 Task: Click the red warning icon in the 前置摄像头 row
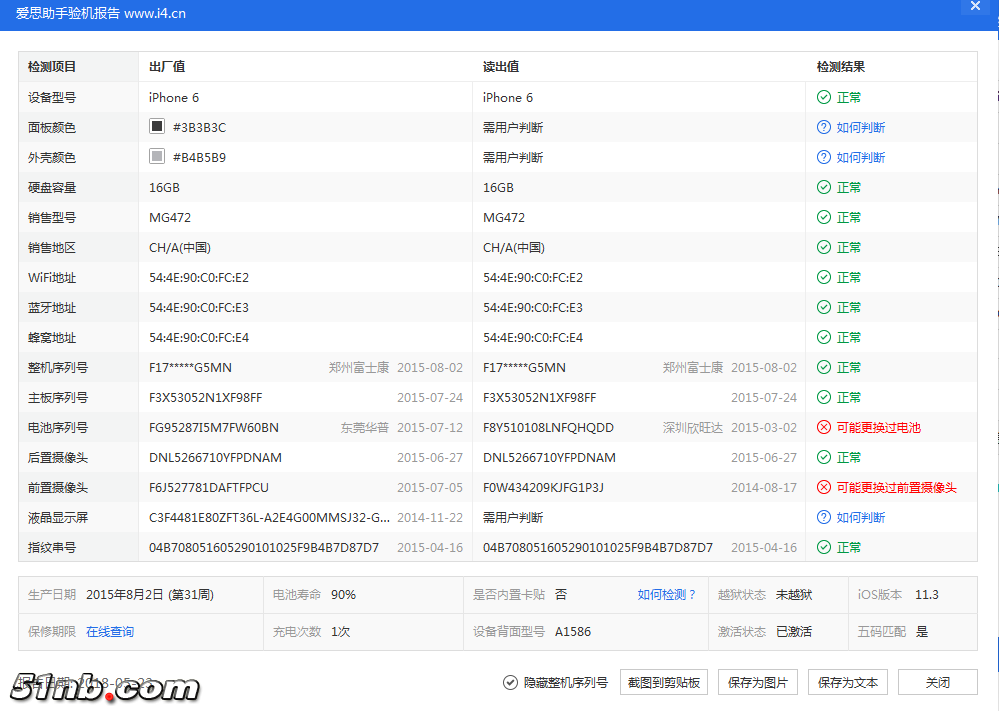(824, 488)
